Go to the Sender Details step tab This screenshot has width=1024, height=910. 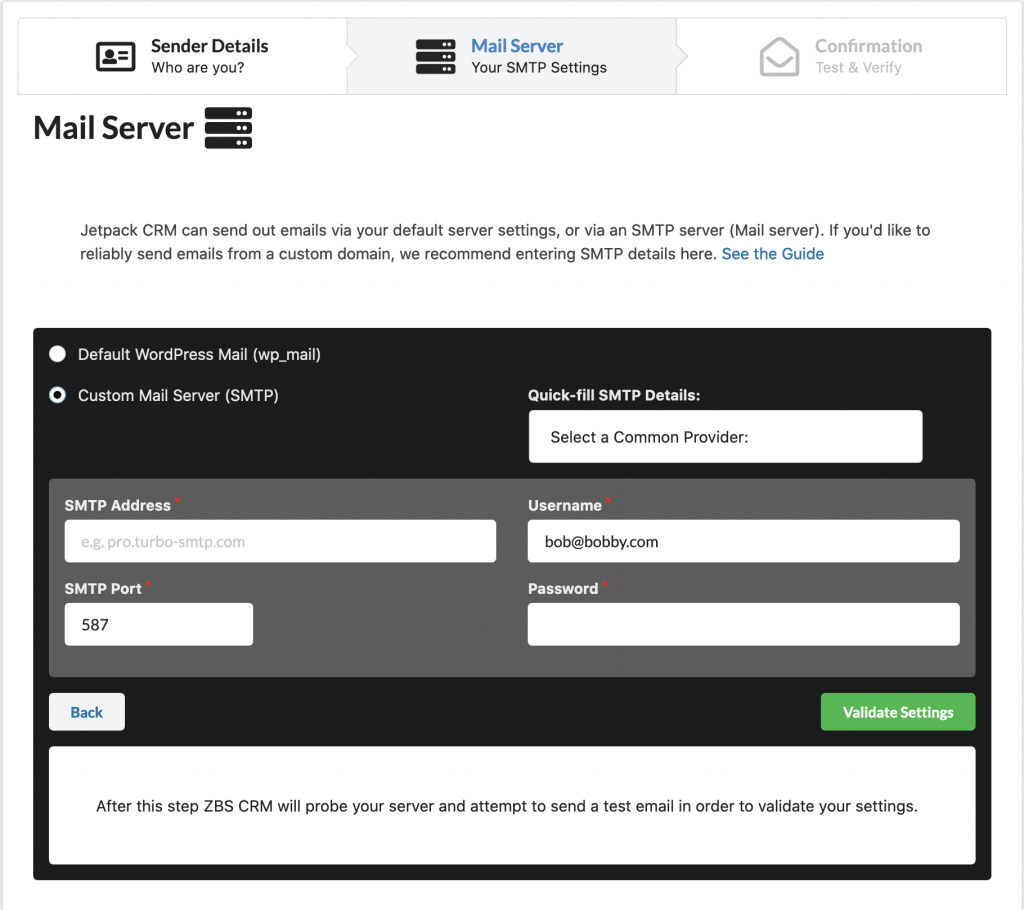(x=182, y=57)
